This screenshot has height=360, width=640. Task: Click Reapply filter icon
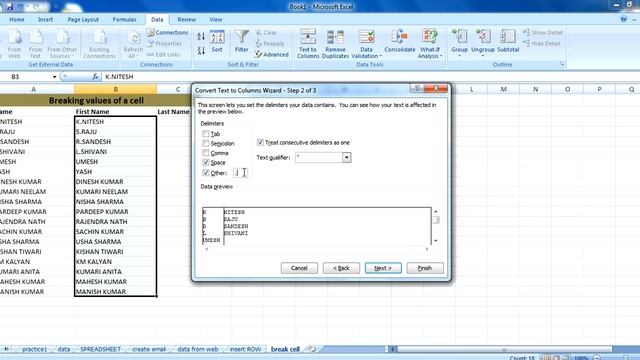tap(270, 43)
